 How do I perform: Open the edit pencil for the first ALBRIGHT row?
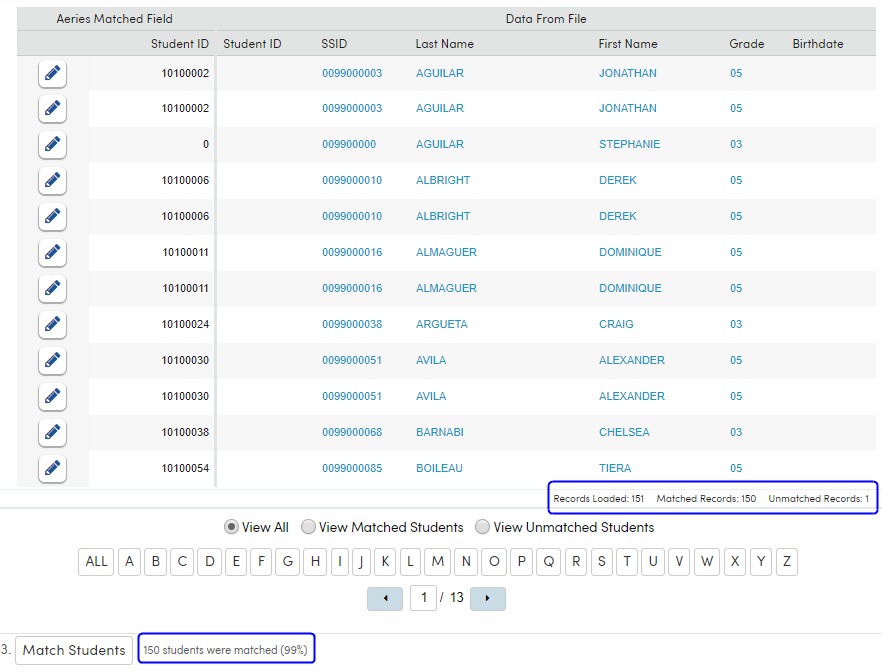[52, 181]
